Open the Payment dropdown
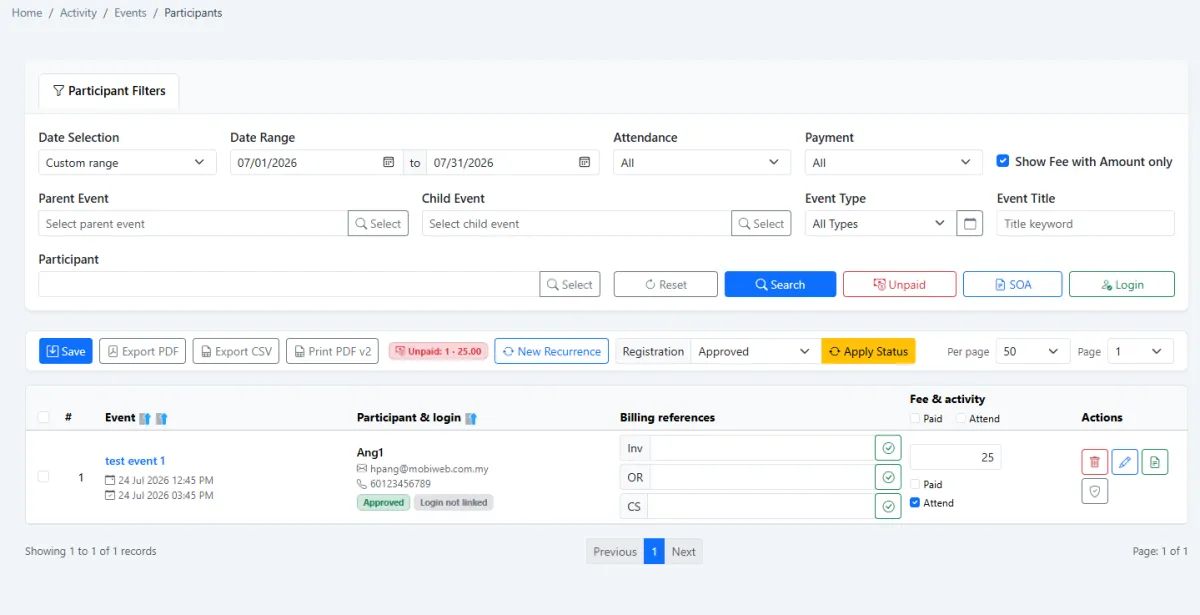Viewport: 1200px width, 615px height. tap(894, 162)
